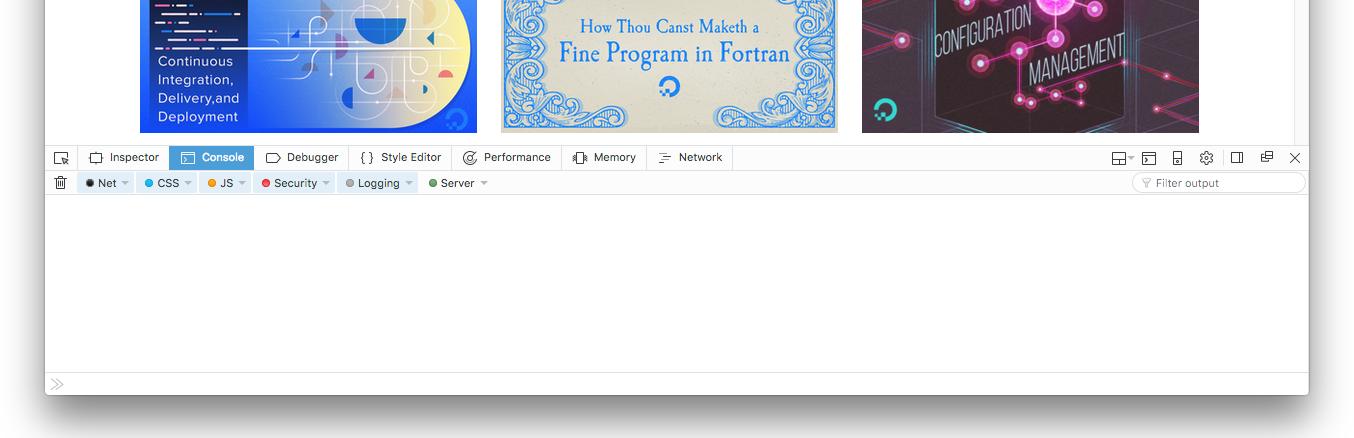Viewport: 1354px width, 438px height.
Task: Toggle Responsive Design Mode icon
Action: [1177, 158]
